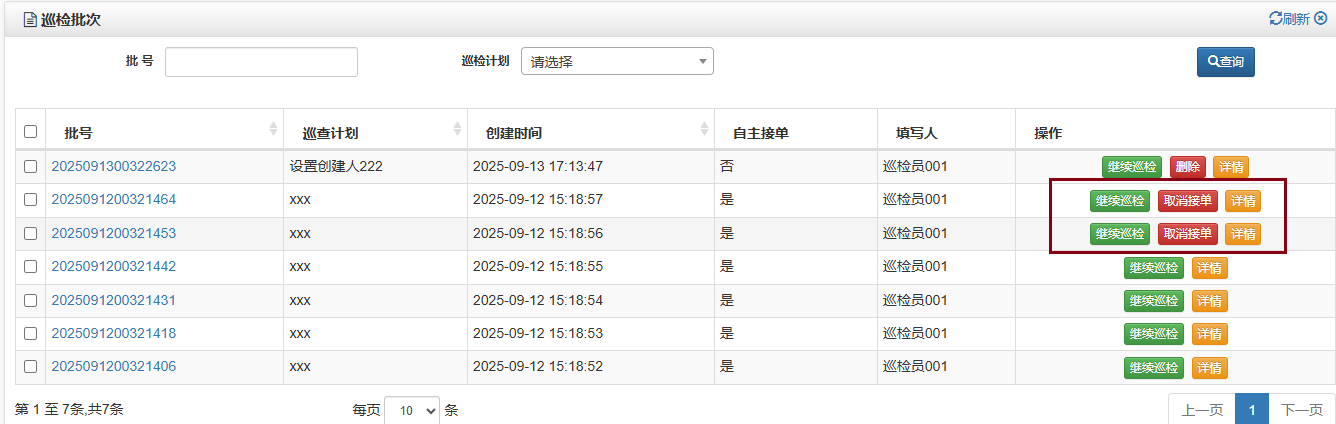The height and width of the screenshot is (424, 1336).
Task: Click 详情 for batch 2025091200321464
Action: pos(1243,201)
